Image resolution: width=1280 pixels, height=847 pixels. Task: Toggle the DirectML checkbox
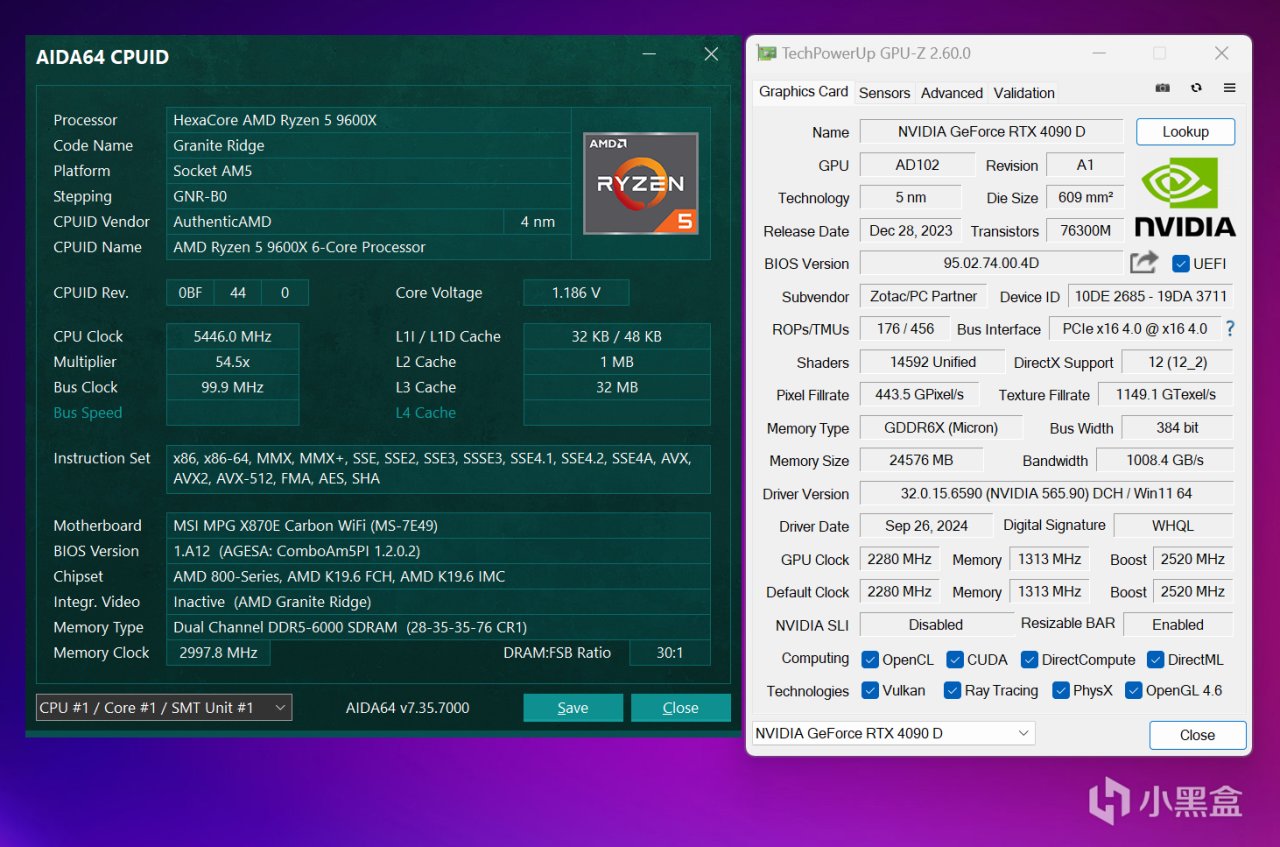pyautogui.click(x=1155, y=659)
